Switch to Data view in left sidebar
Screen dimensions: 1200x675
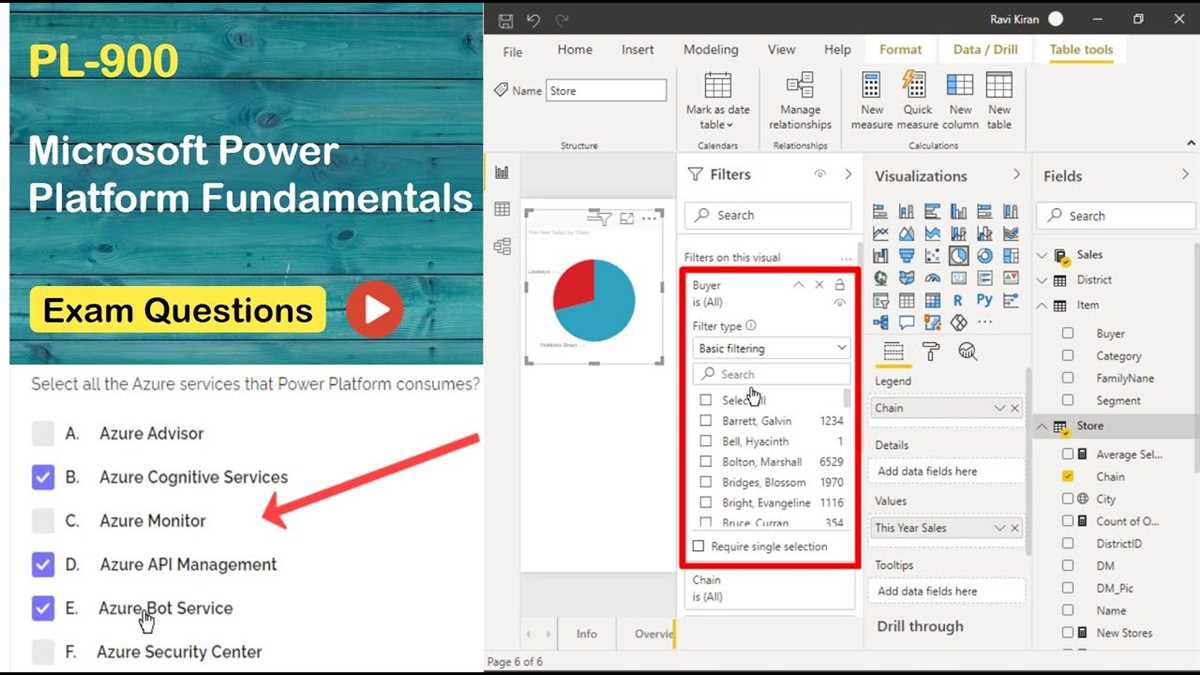(502, 209)
